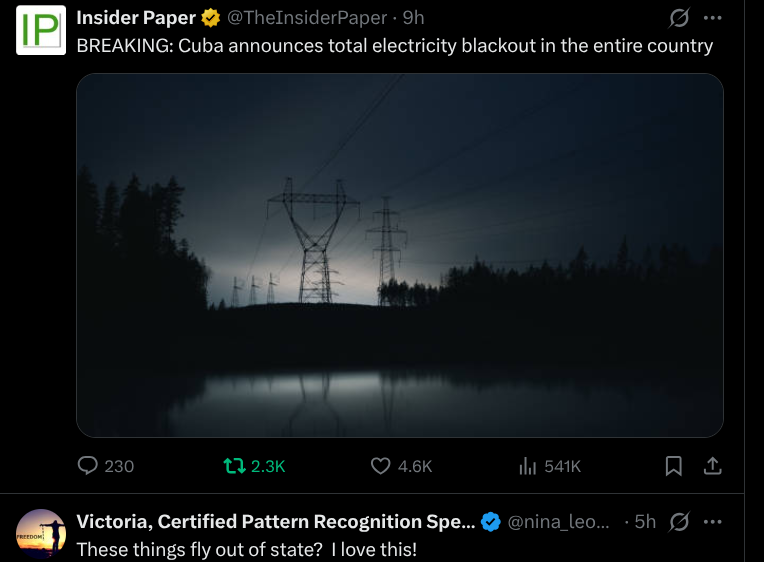The image size is (764, 562).
Task: Undo the repost showing 2.3K
Action: (x=235, y=466)
